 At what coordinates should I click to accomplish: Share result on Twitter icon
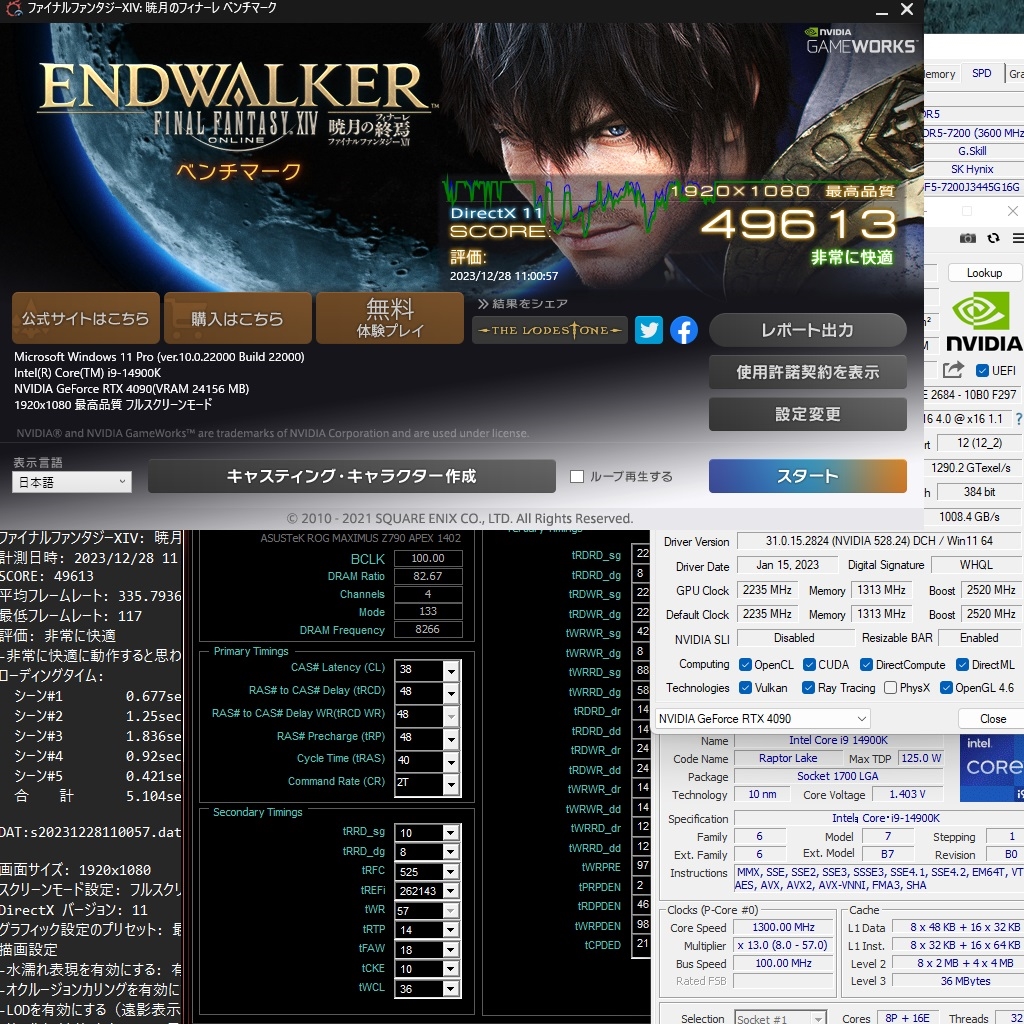click(648, 330)
